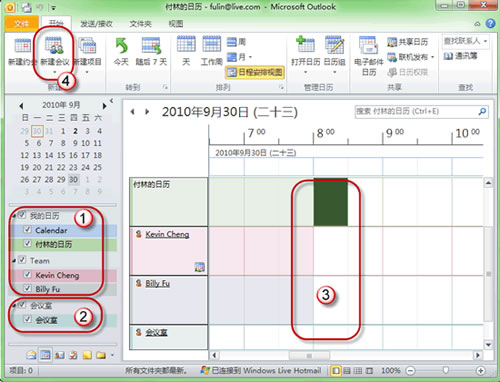The width and height of the screenshot is (500, 382).
Task: Open the Folder List in navigation pane
Action: [101, 355]
